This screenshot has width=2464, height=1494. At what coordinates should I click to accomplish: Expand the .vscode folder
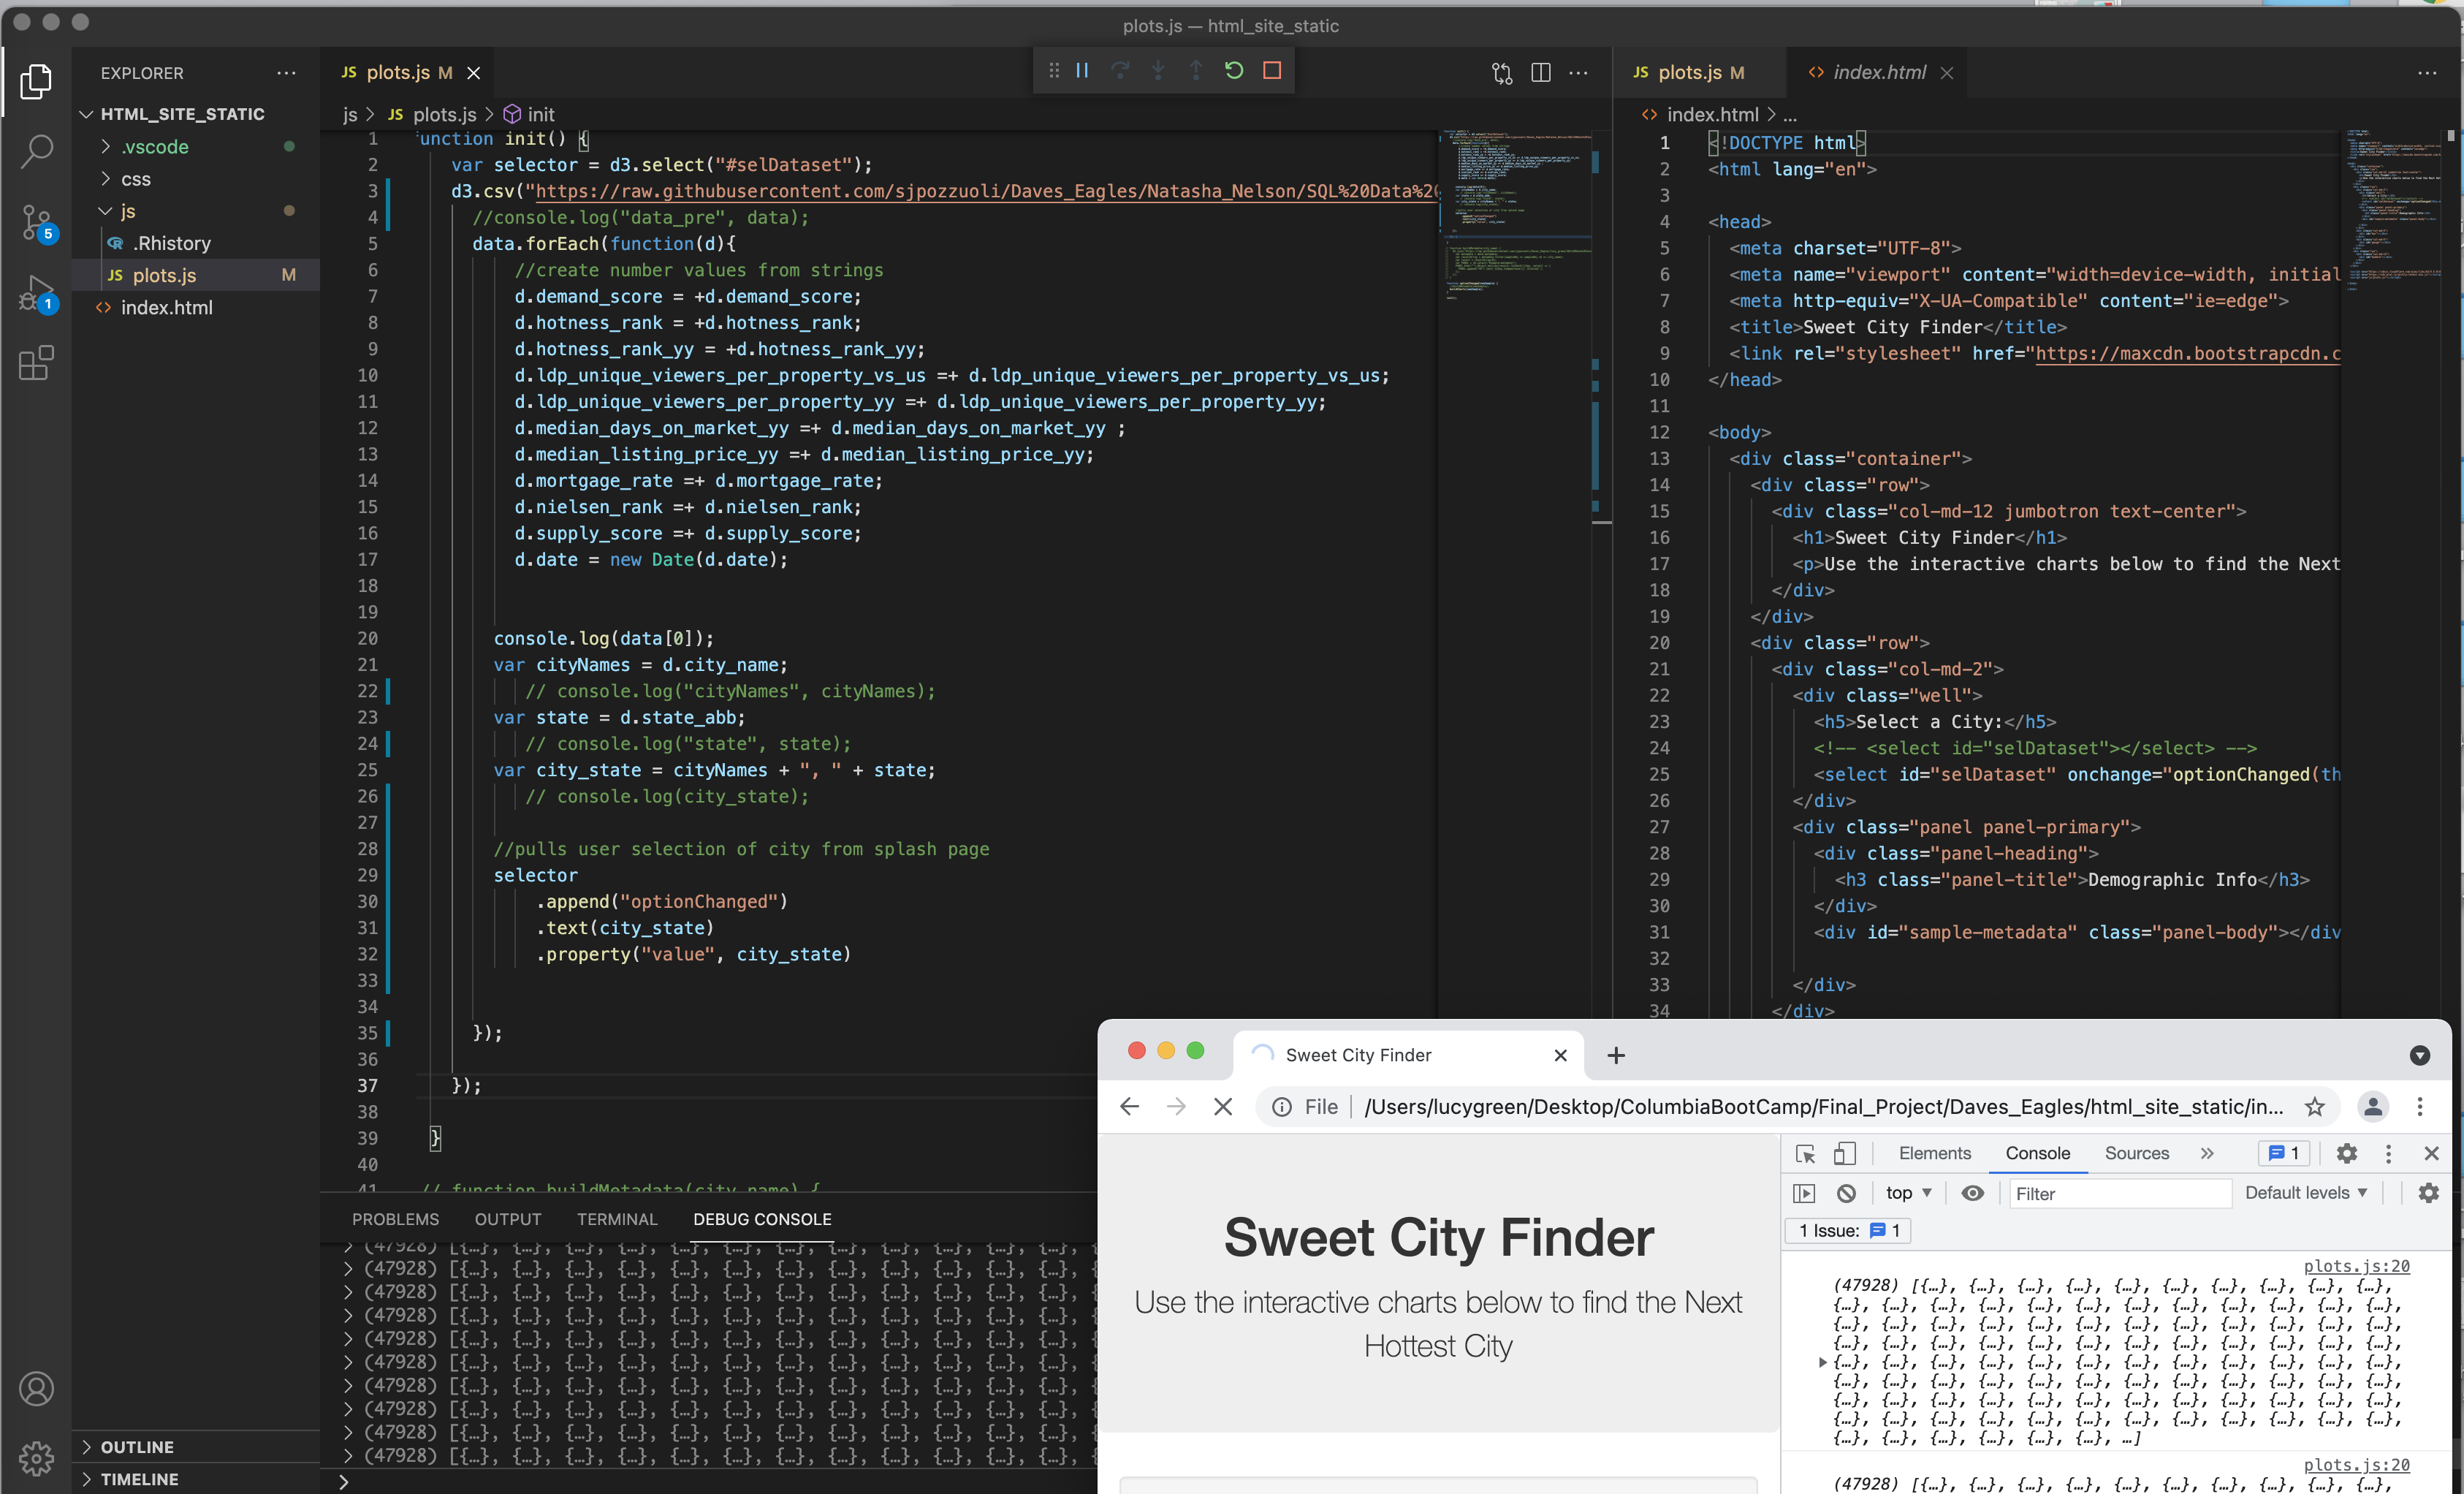click(154, 147)
